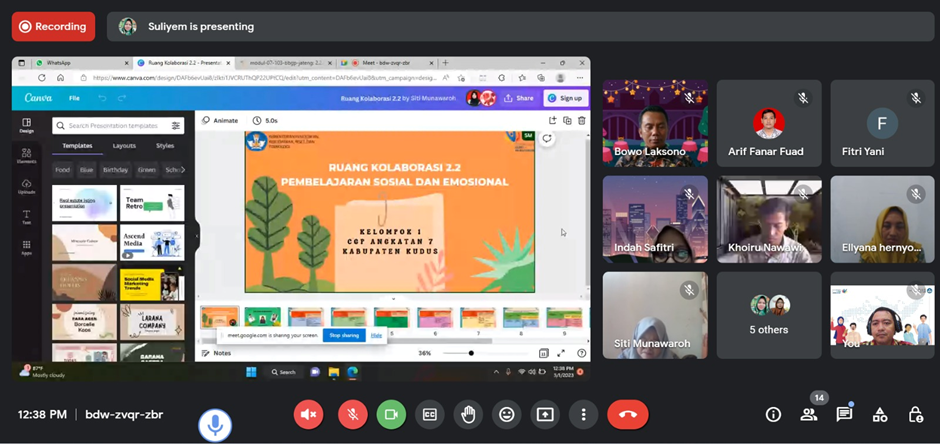940x444 pixels.
Task: Select the Text tool in Canva sidebar
Action: (26, 218)
